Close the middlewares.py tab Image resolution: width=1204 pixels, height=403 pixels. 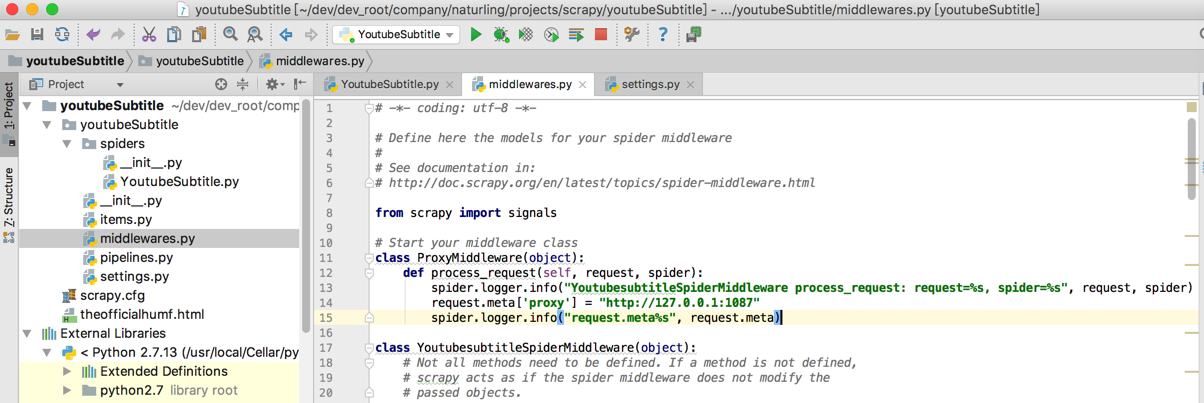583,85
